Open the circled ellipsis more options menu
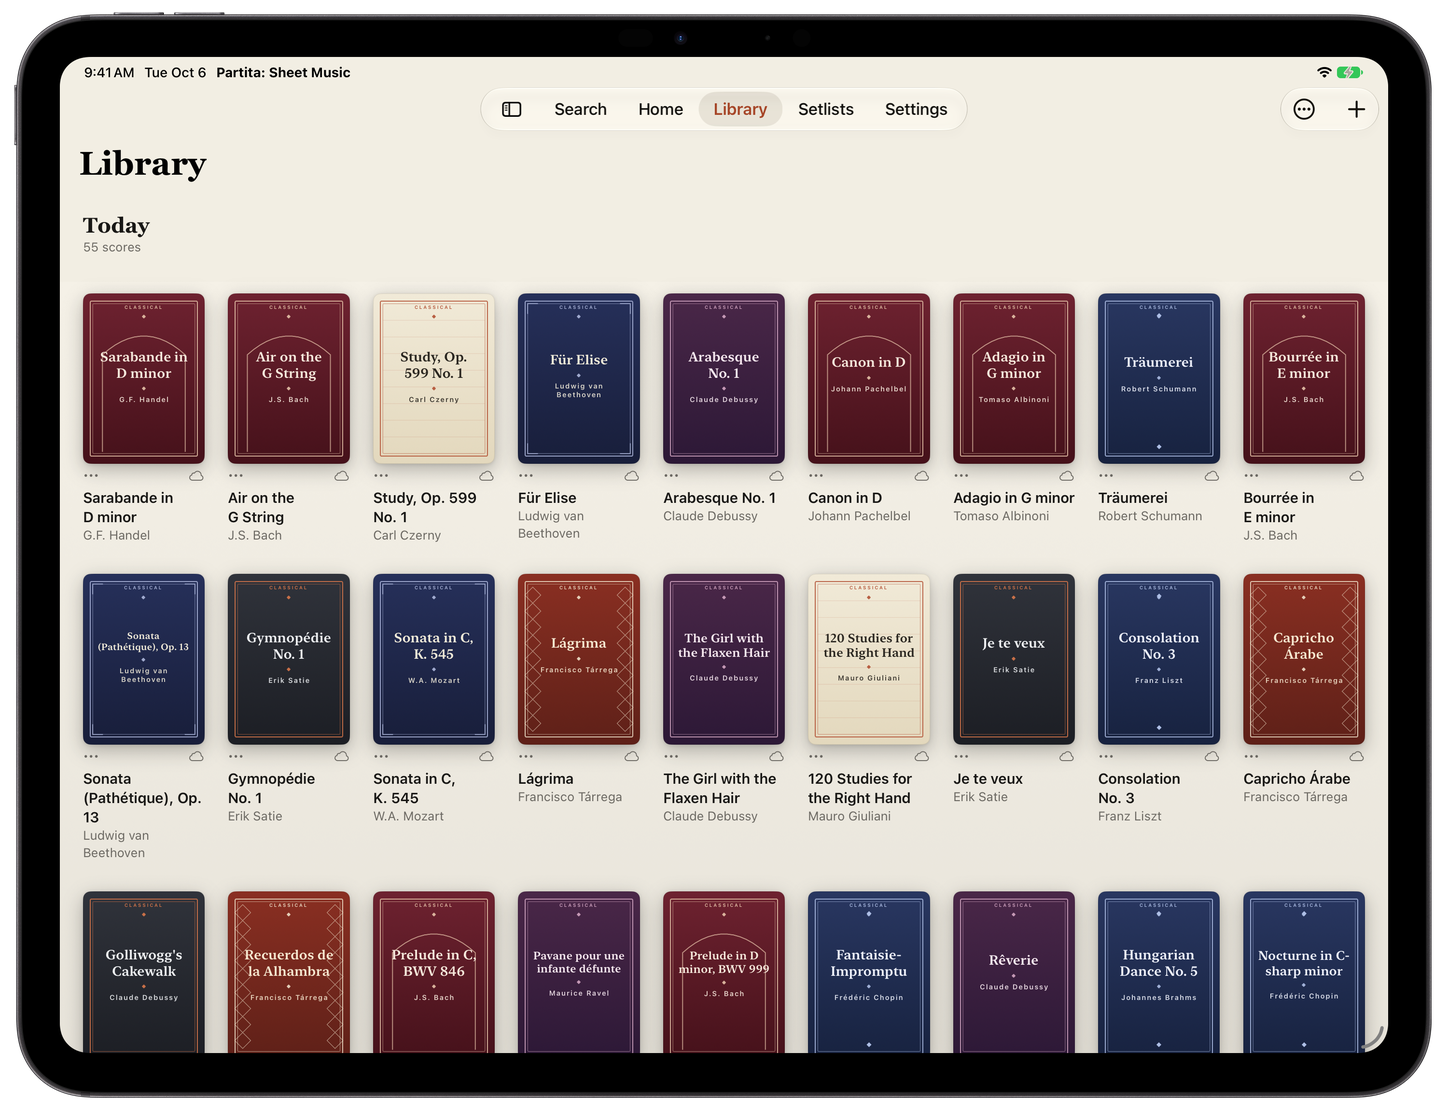1448x1110 pixels. click(1304, 109)
